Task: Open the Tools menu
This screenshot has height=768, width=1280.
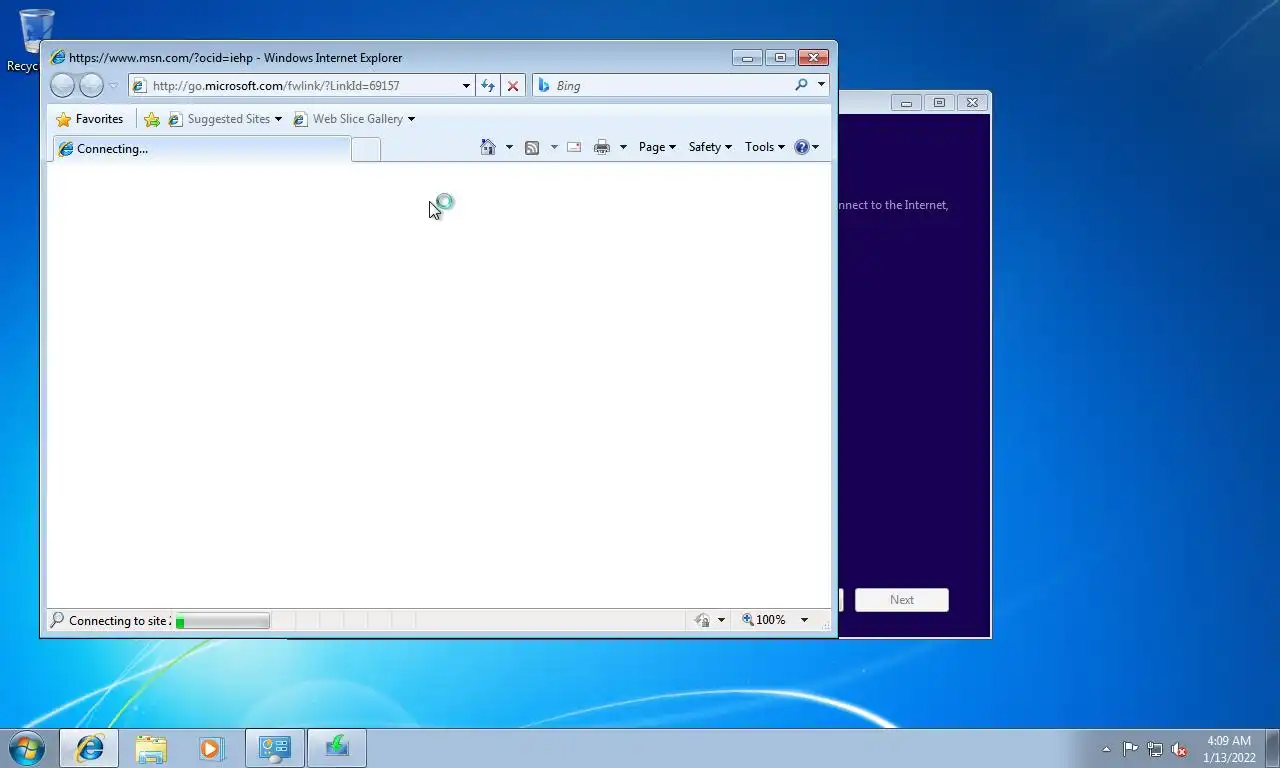Action: click(x=765, y=147)
